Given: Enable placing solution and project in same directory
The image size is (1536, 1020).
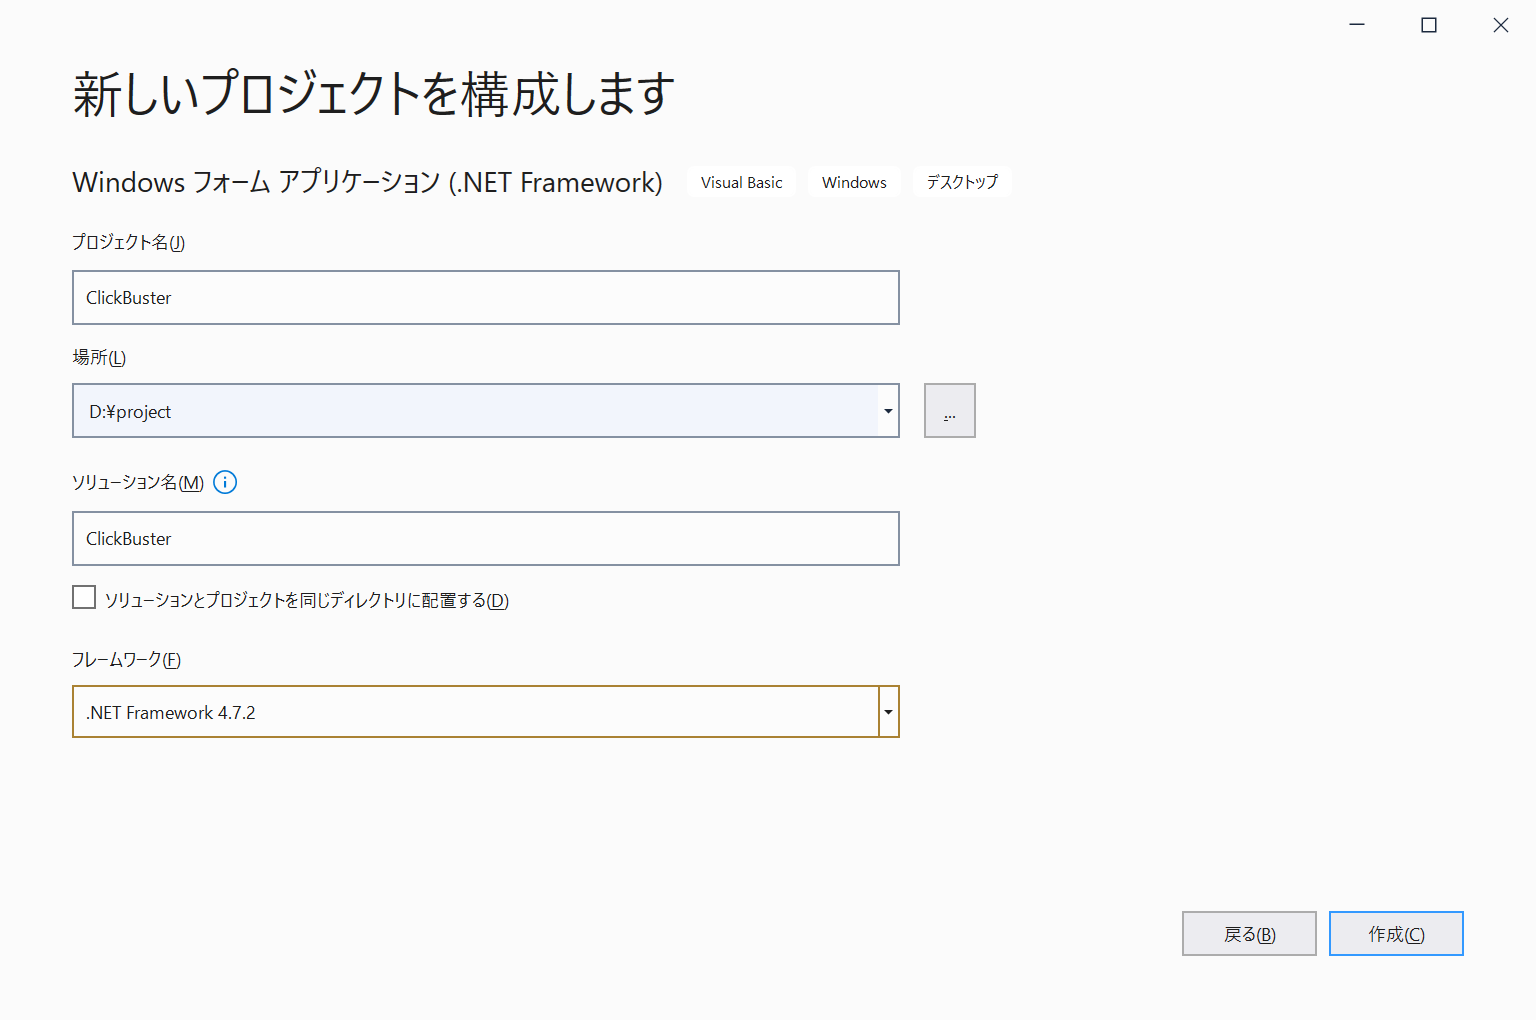Looking at the screenshot, I should pos(84,598).
